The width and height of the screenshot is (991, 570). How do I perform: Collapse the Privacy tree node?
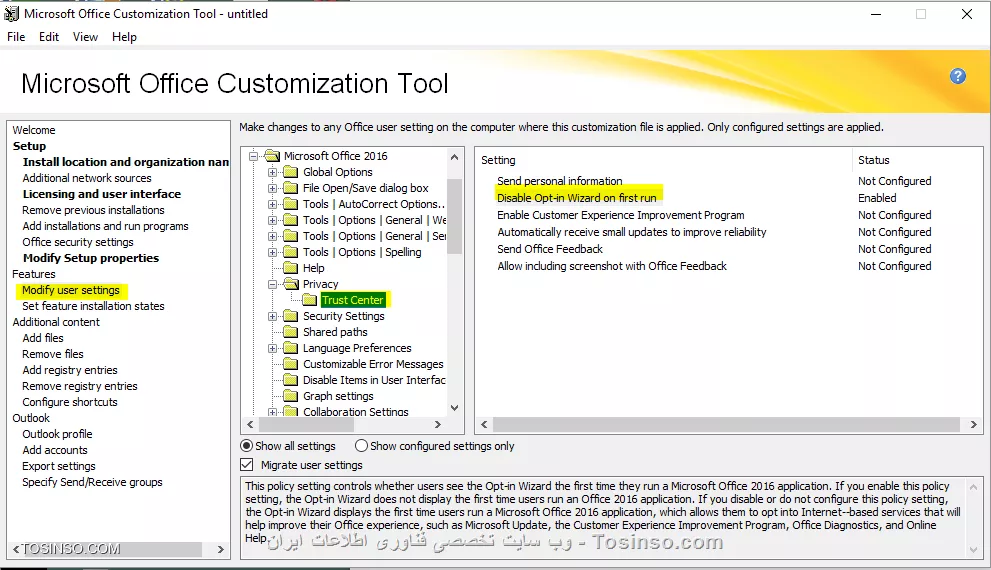(272, 284)
